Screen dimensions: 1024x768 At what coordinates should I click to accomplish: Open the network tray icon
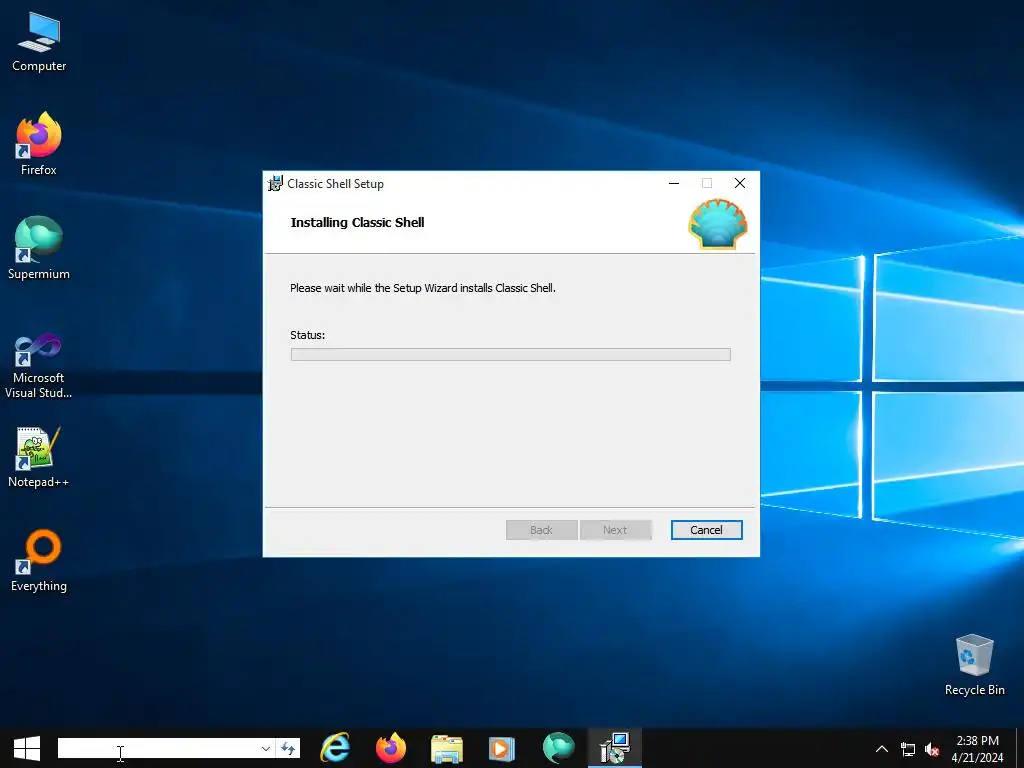tap(908, 749)
